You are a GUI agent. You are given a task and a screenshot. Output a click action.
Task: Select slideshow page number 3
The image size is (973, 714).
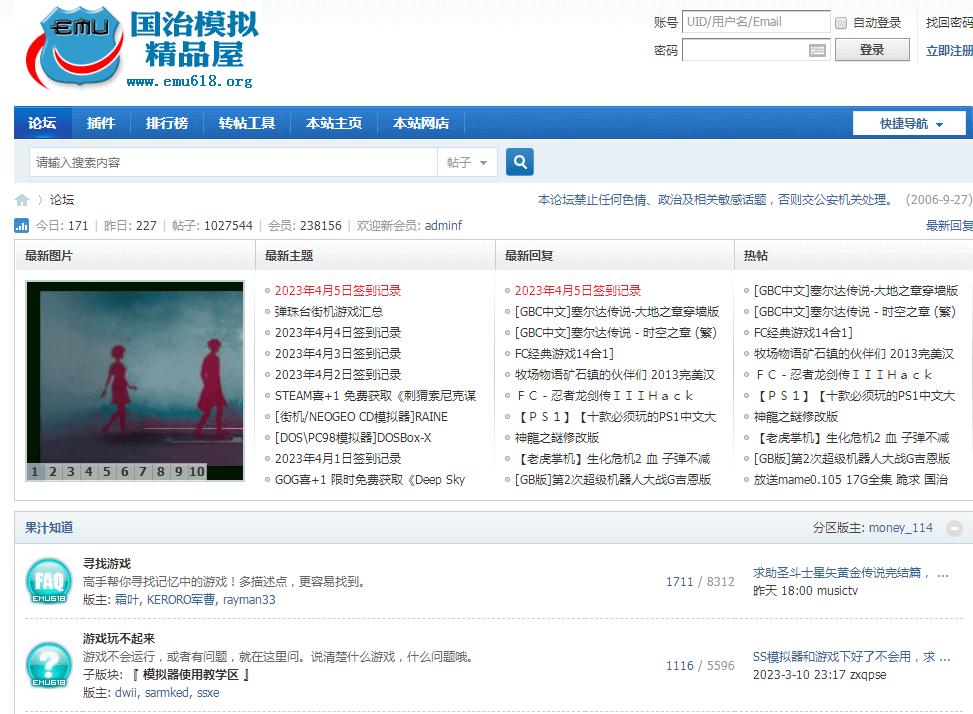(71, 471)
